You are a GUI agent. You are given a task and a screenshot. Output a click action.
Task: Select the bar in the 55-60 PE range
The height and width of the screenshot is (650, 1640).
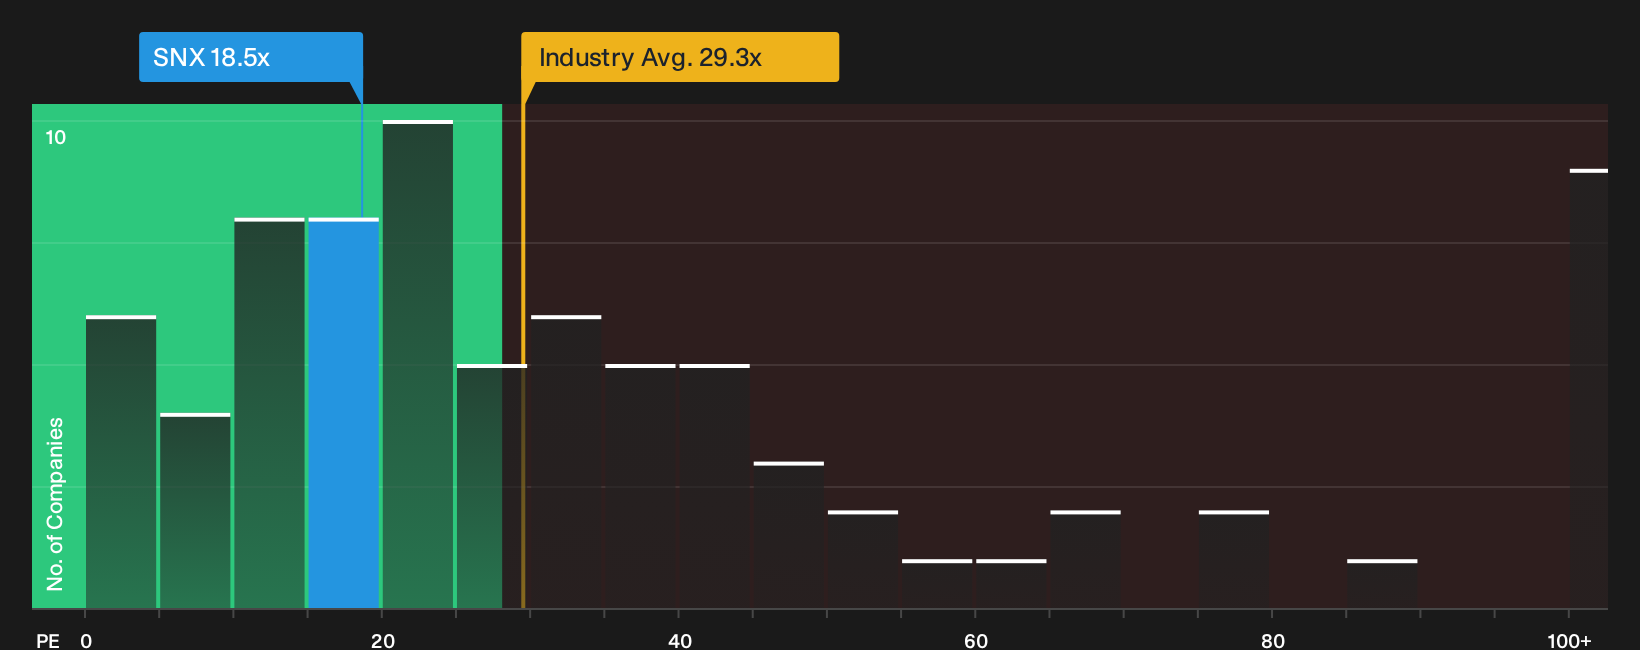[937, 584]
